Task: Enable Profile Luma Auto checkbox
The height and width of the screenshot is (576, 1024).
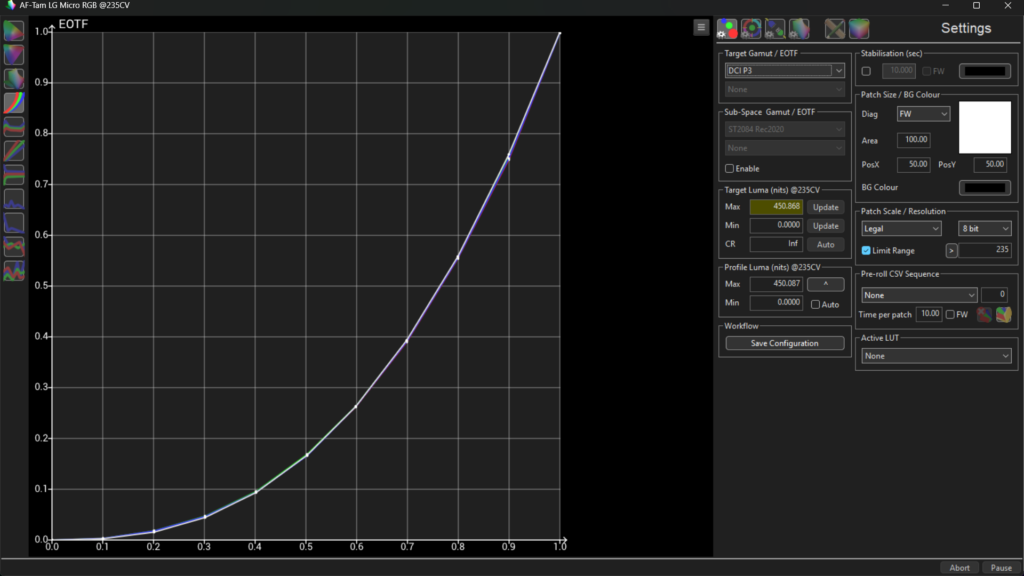Action: pyautogui.click(x=815, y=304)
